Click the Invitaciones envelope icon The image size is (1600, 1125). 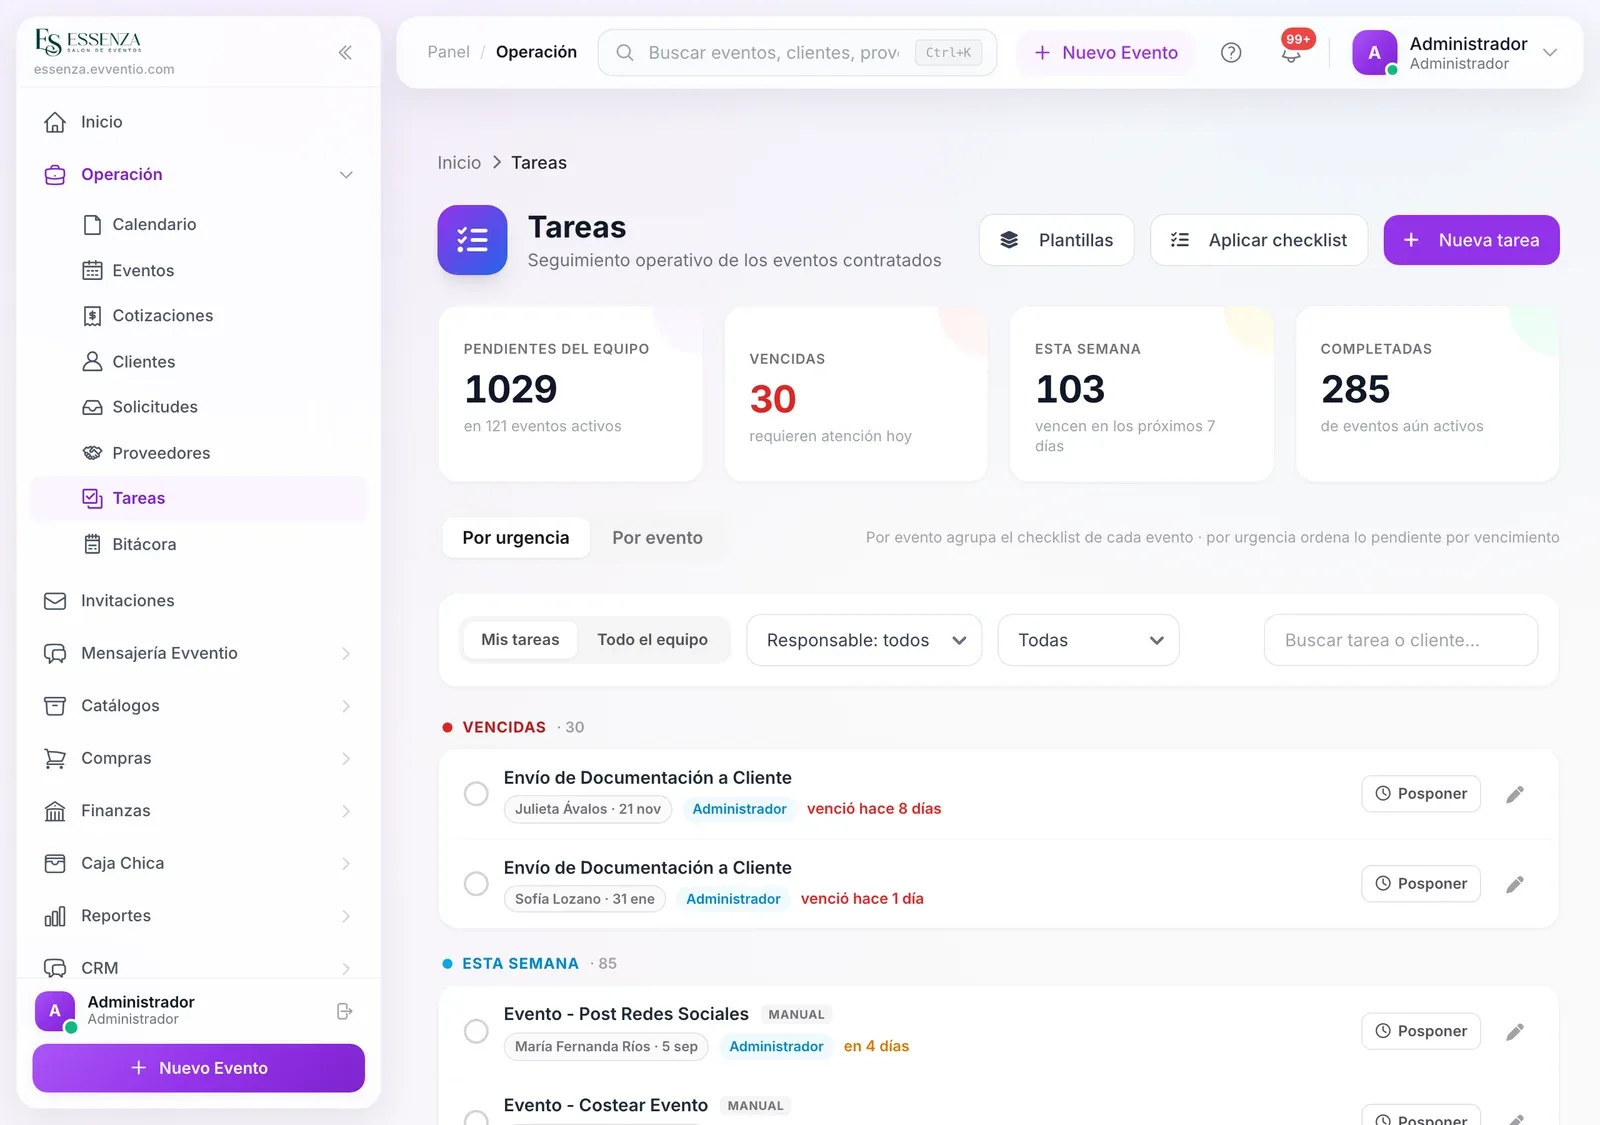click(x=55, y=601)
